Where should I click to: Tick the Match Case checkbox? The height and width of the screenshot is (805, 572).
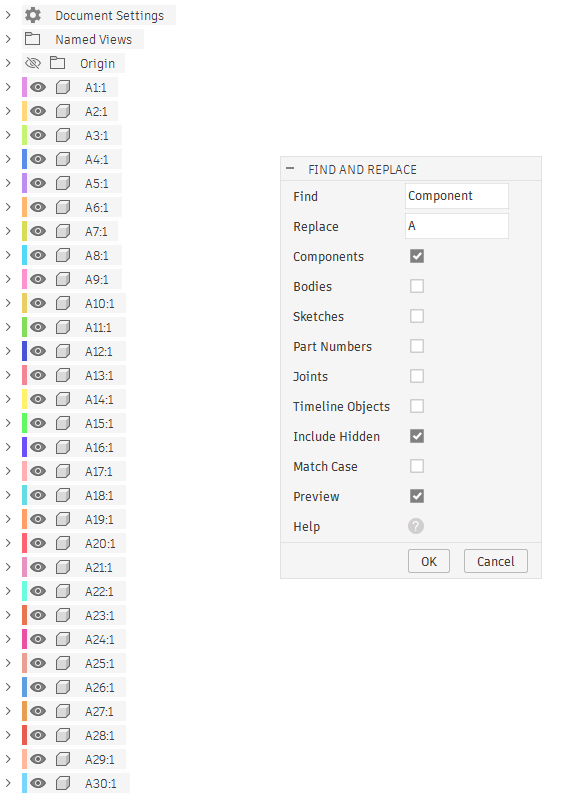click(417, 466)
